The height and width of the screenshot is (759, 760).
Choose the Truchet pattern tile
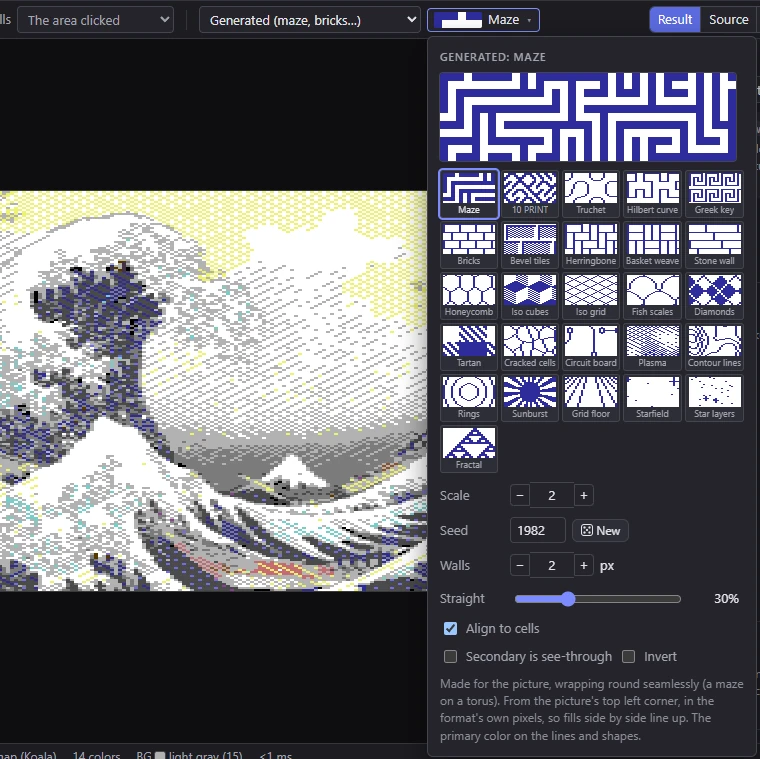[x=591, y=194]
